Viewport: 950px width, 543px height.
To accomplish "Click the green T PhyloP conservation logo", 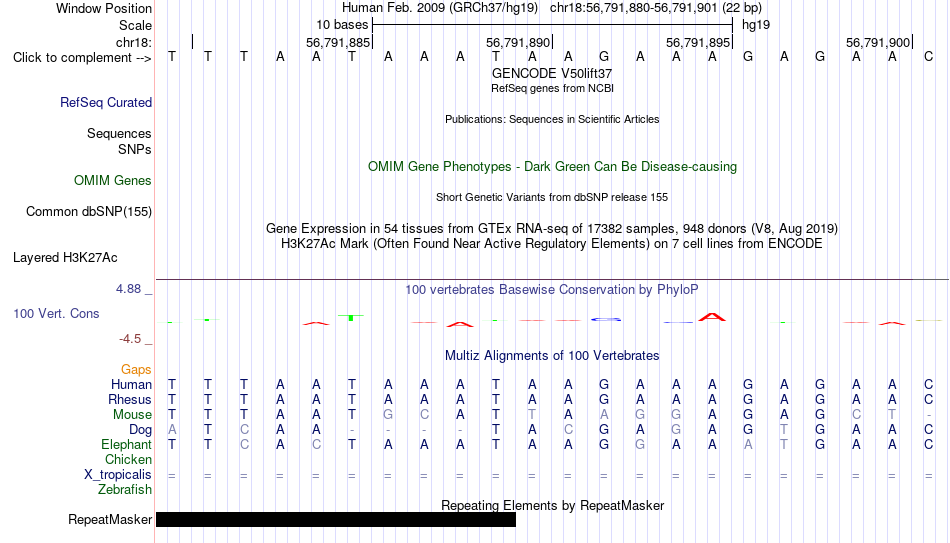I will (x=351, y=317).
